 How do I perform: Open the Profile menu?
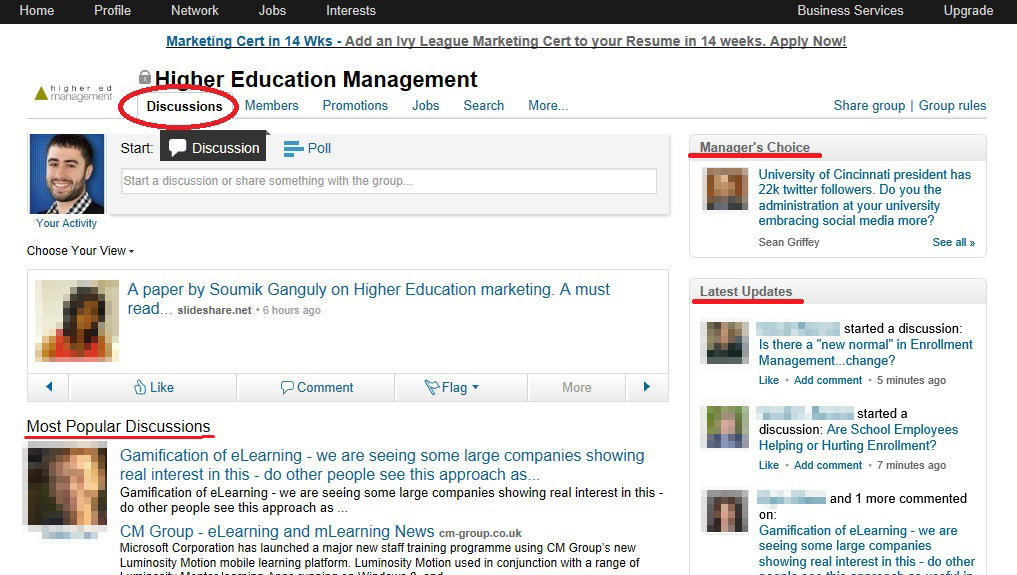(112, 10)
